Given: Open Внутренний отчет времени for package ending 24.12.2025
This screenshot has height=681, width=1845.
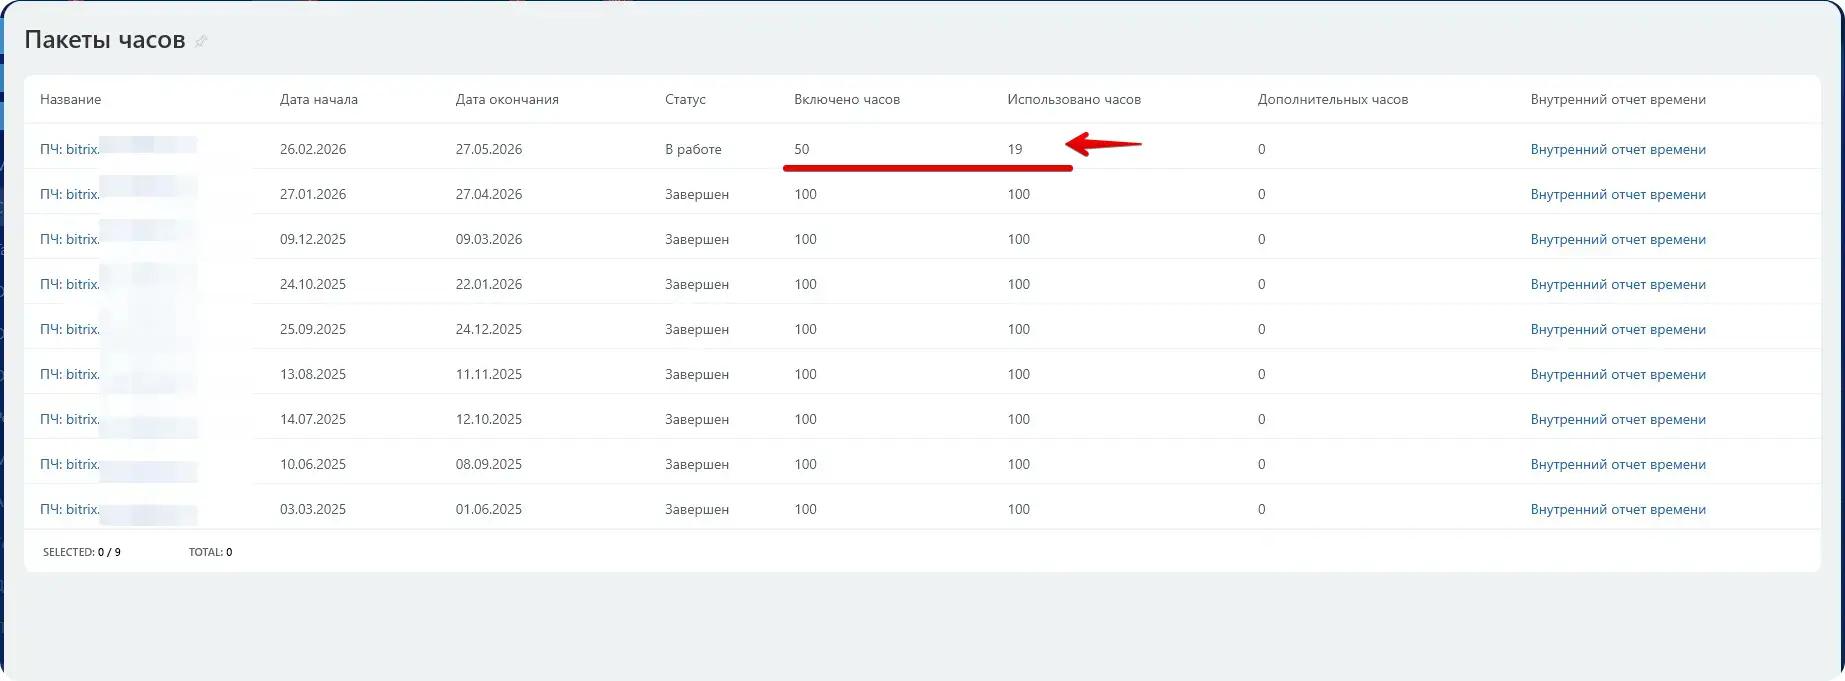Looking at the screenshot, I should tap(1617, 329).
